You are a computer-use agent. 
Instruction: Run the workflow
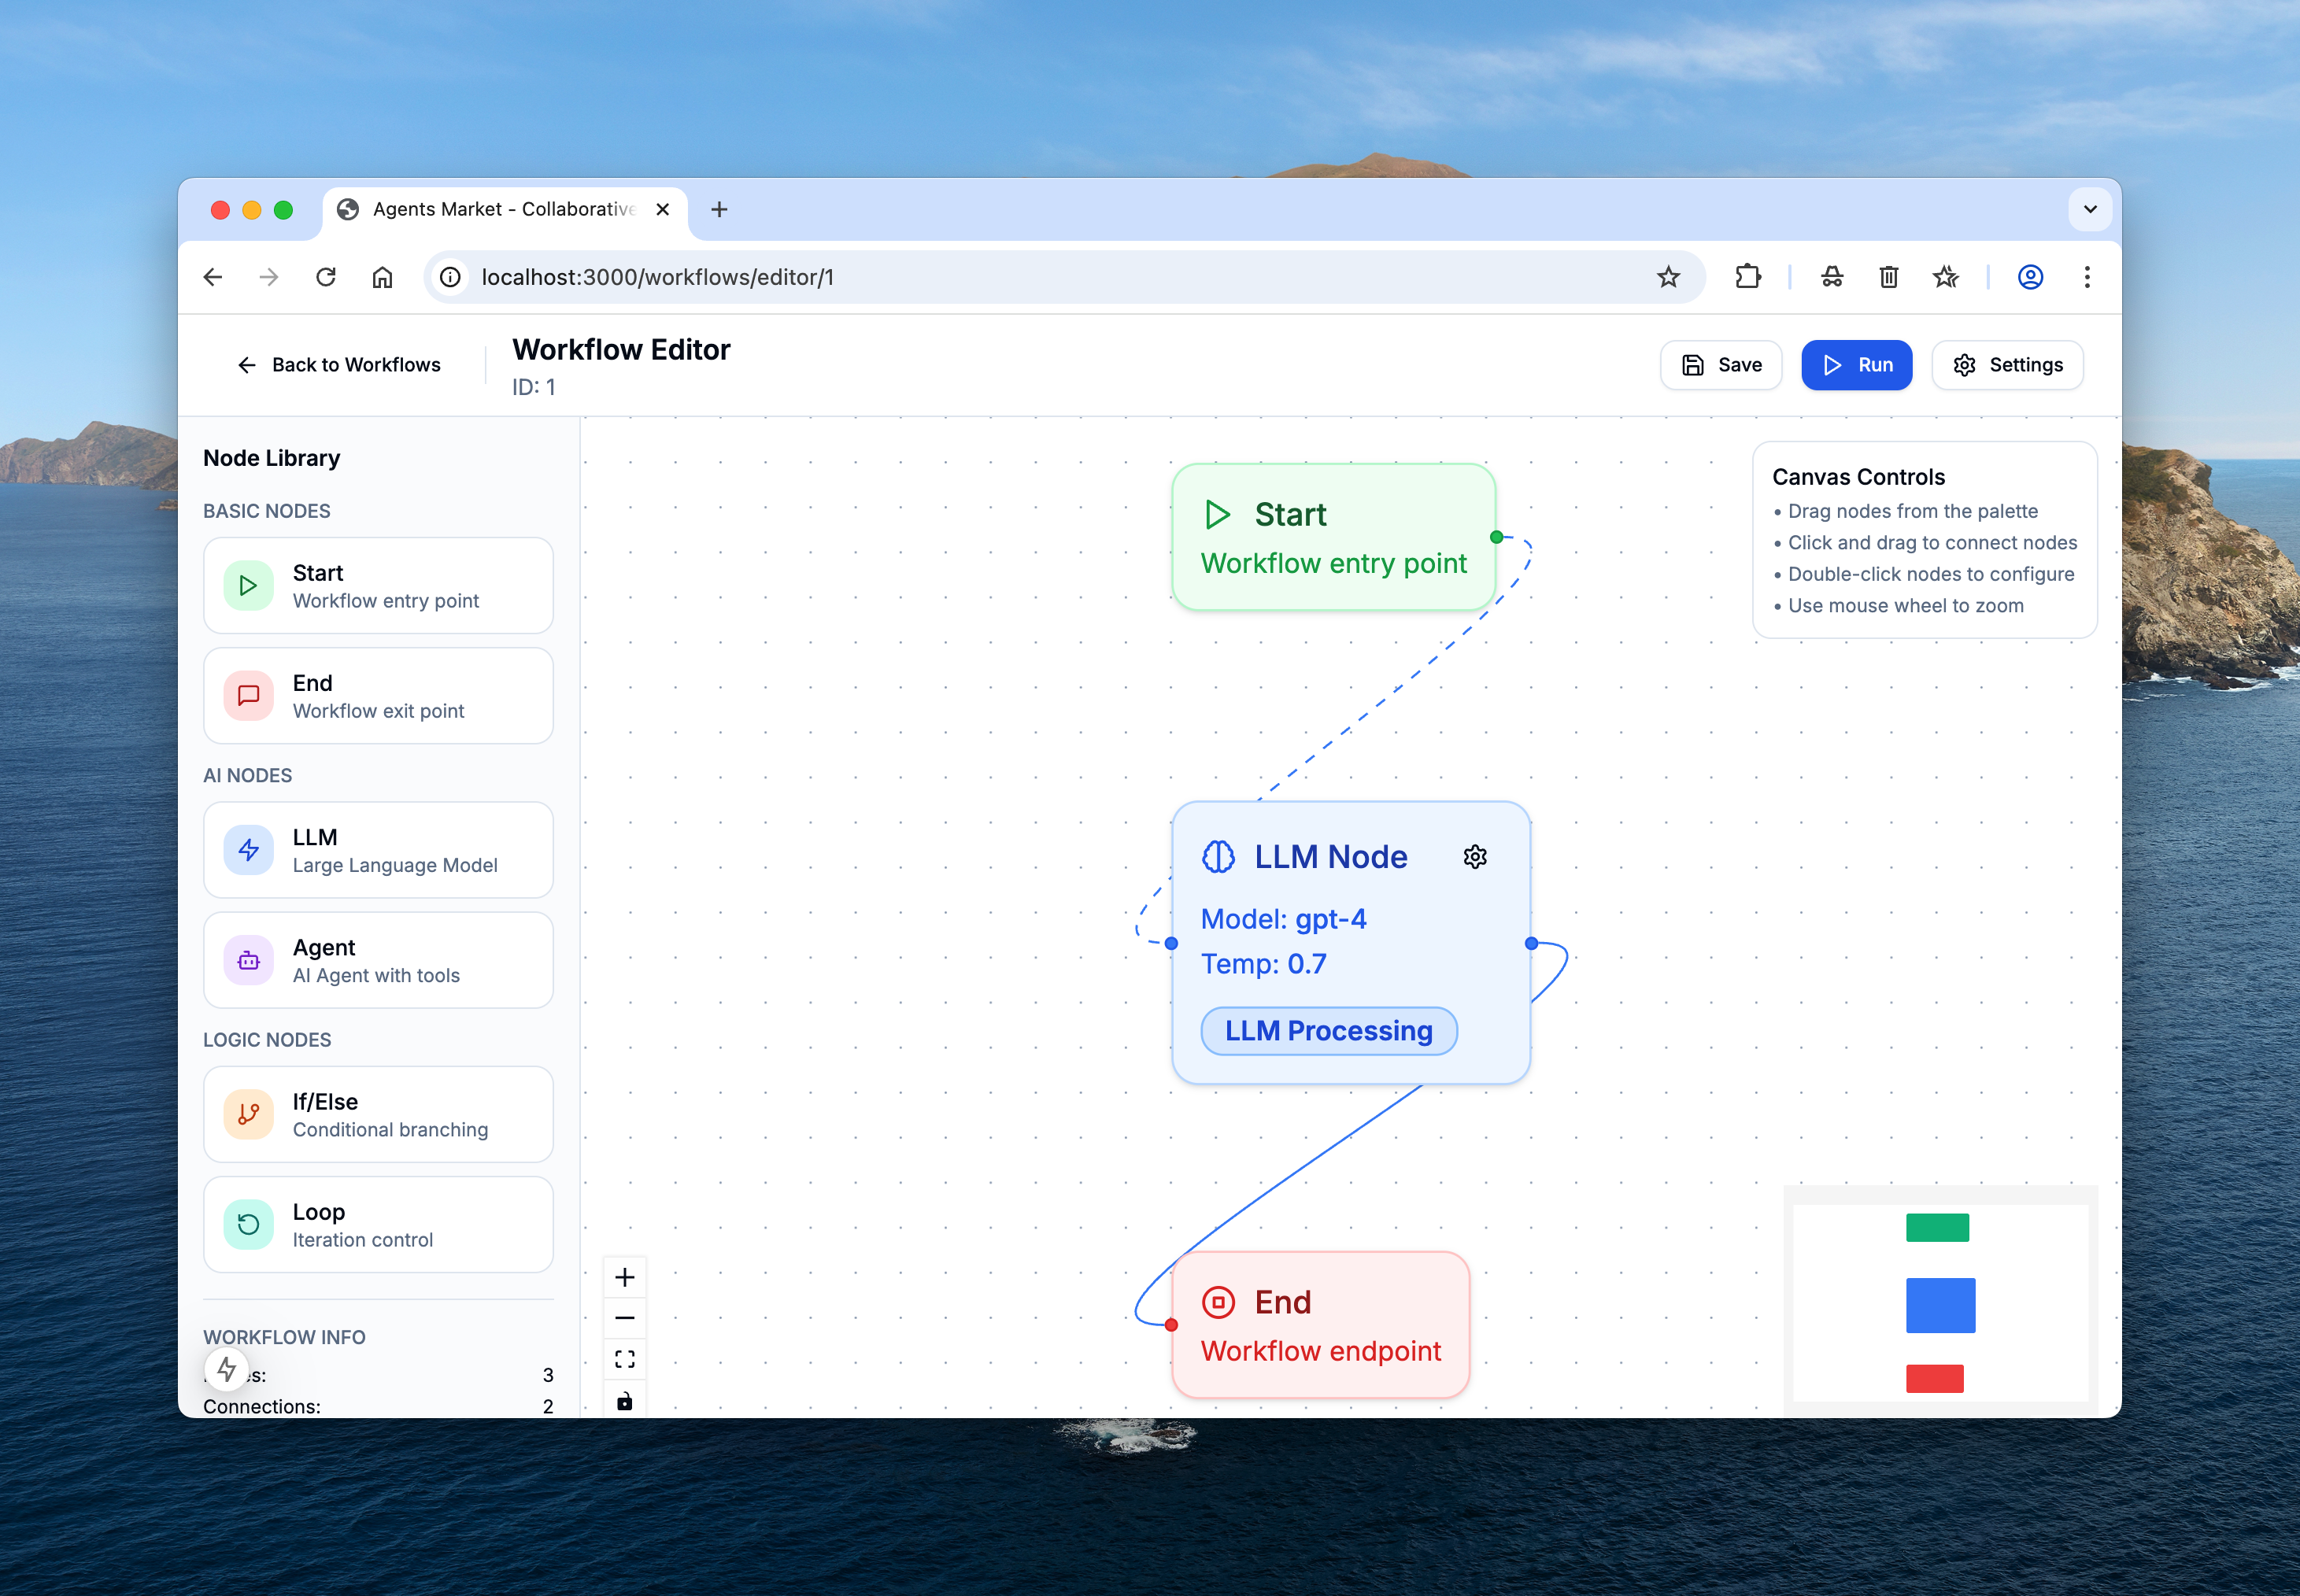(1856, 364)
